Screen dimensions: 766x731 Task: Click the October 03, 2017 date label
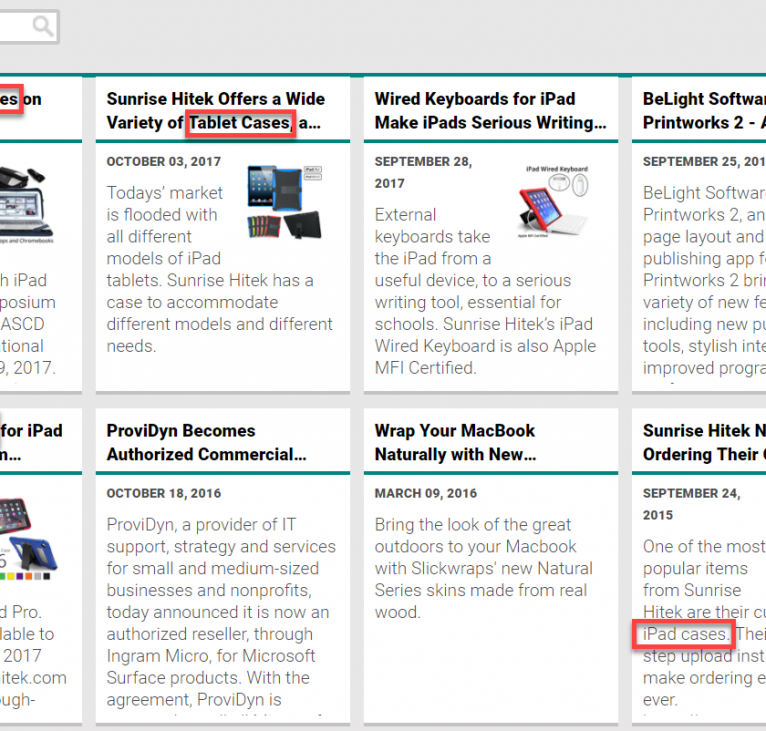[x=164, y=161]
